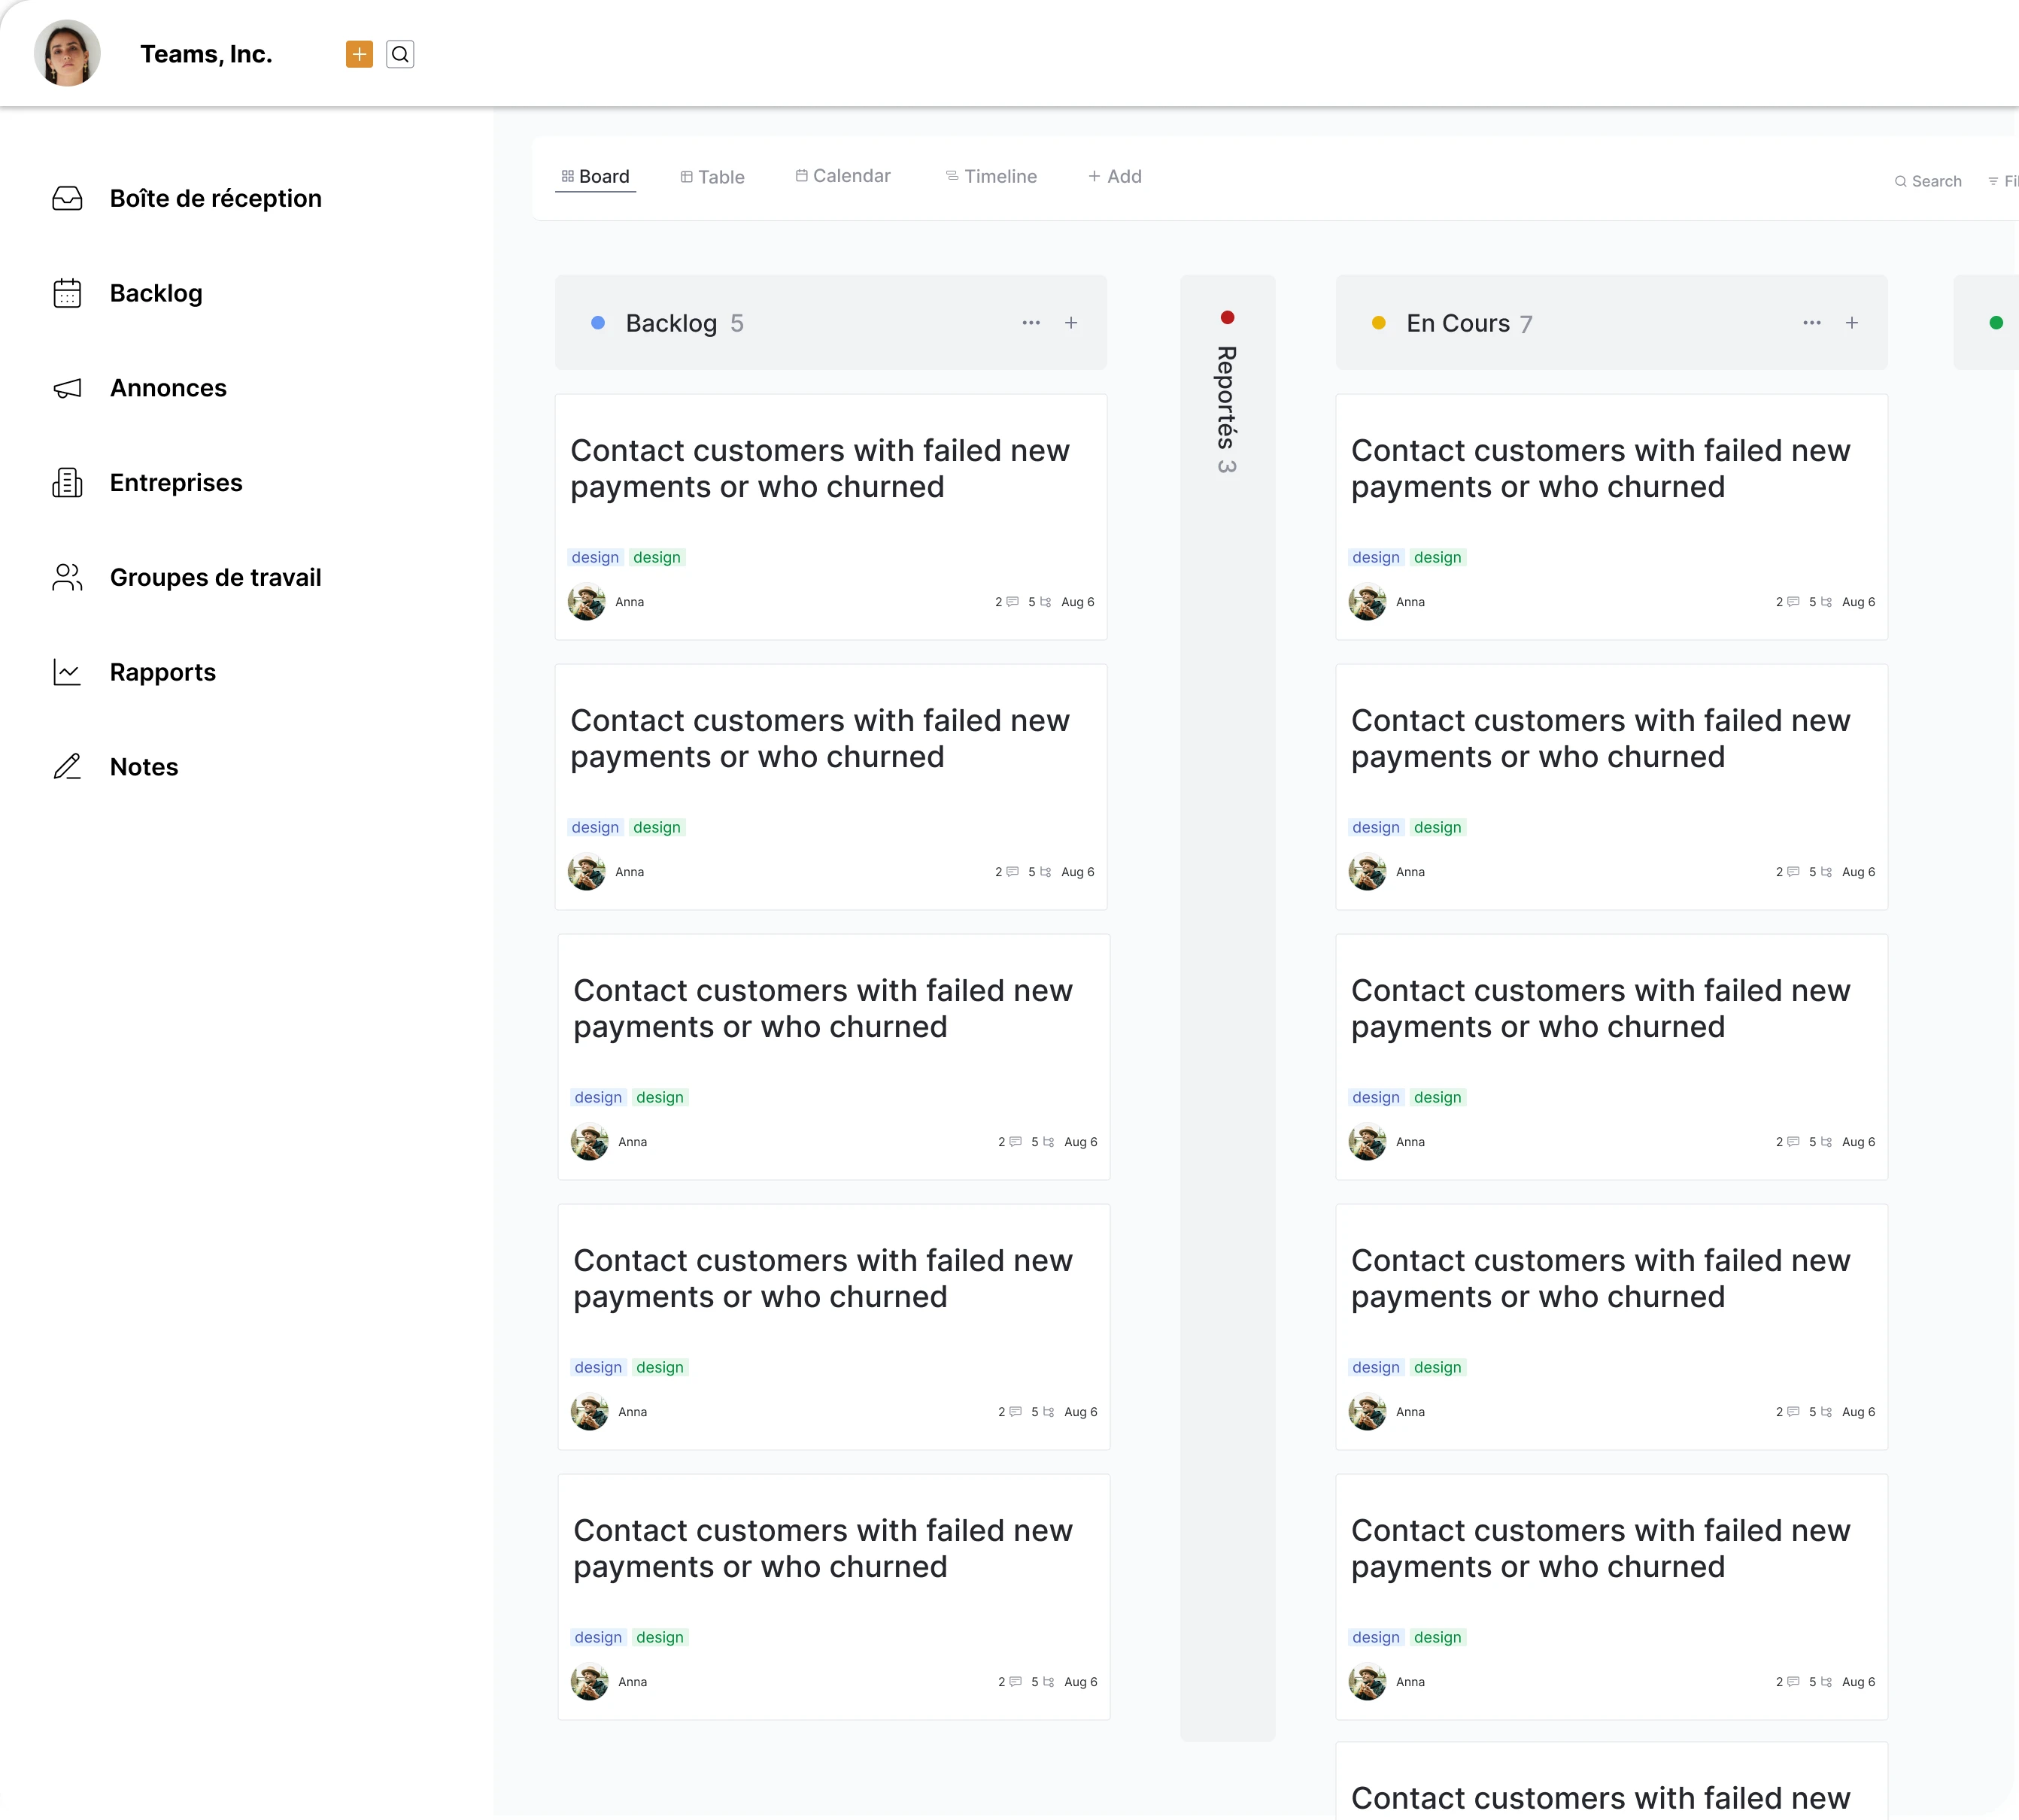Click the red Reportés status dot

[x=1227, y=318]
